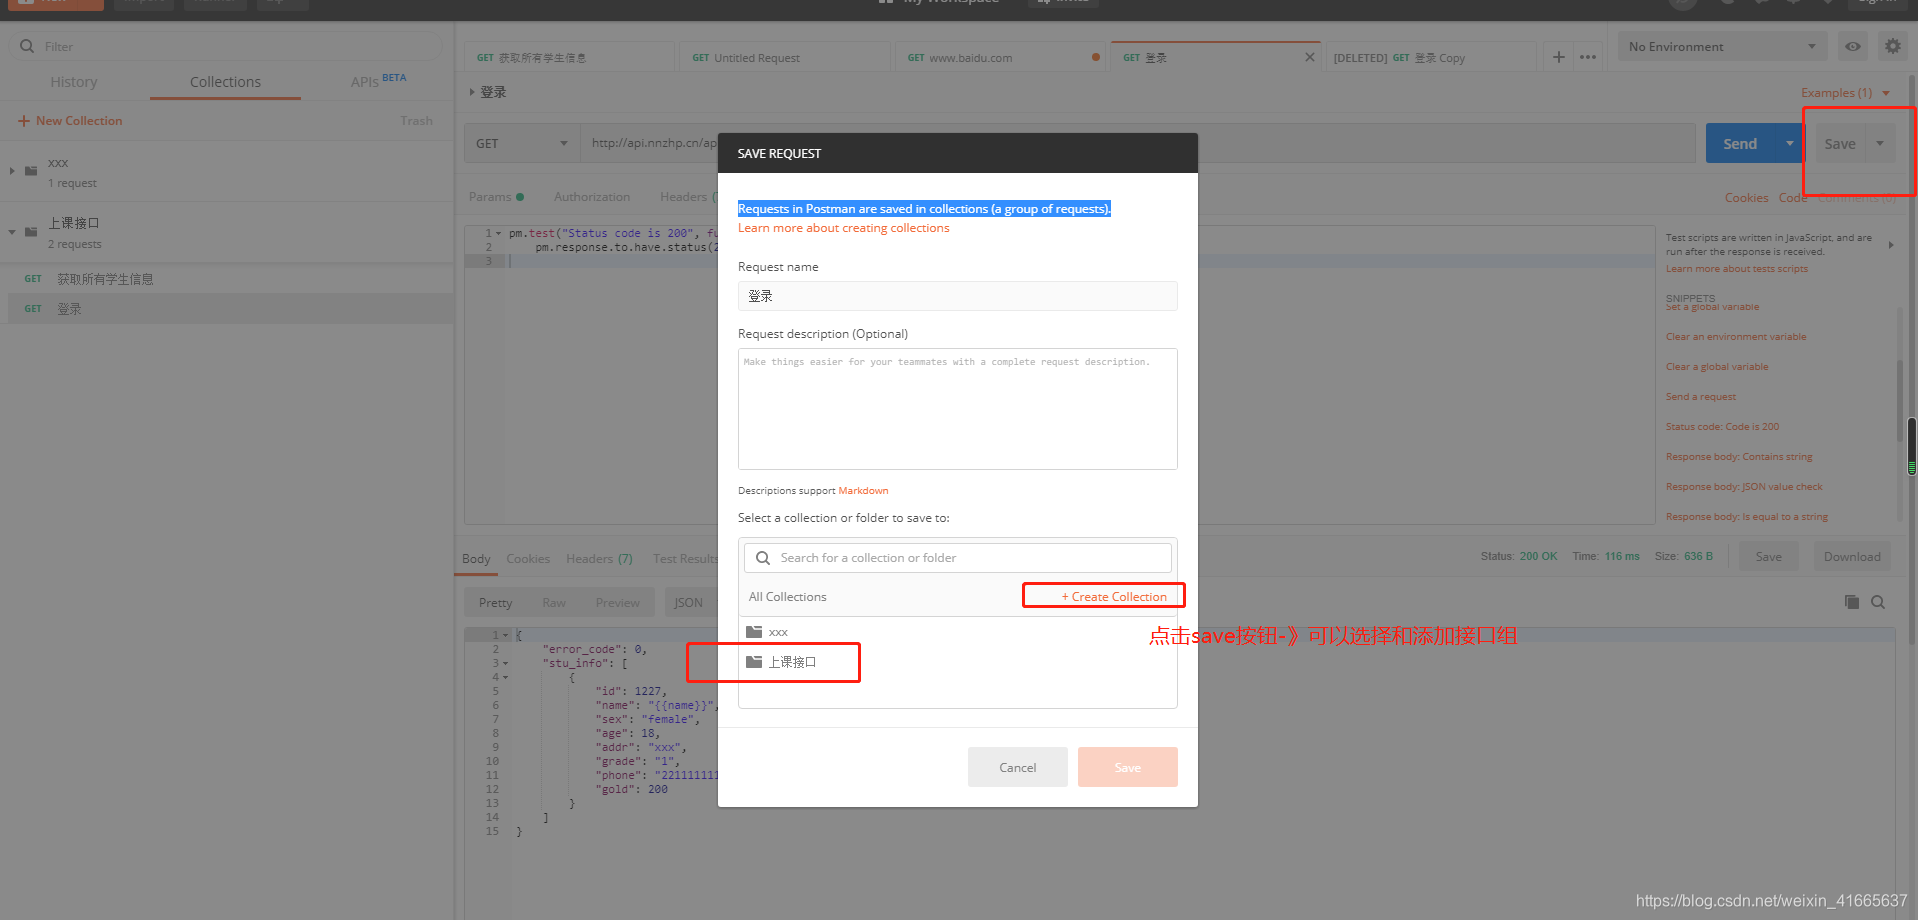Switch to response Headers (7) tab
The image size is (1918, 920).
click(x=599, y=559)
